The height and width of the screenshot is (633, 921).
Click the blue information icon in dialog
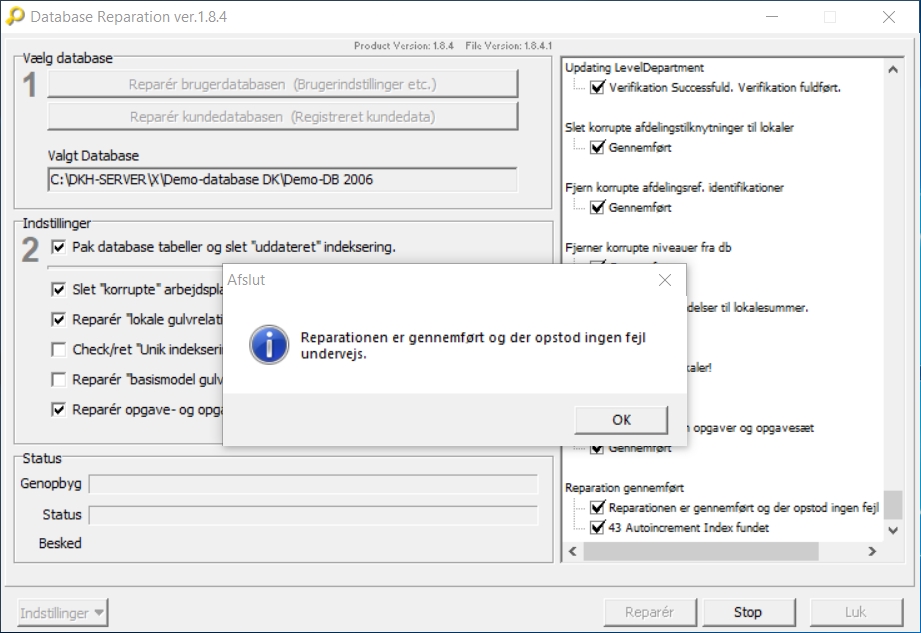pyautogui.click(x=267, y=345)
